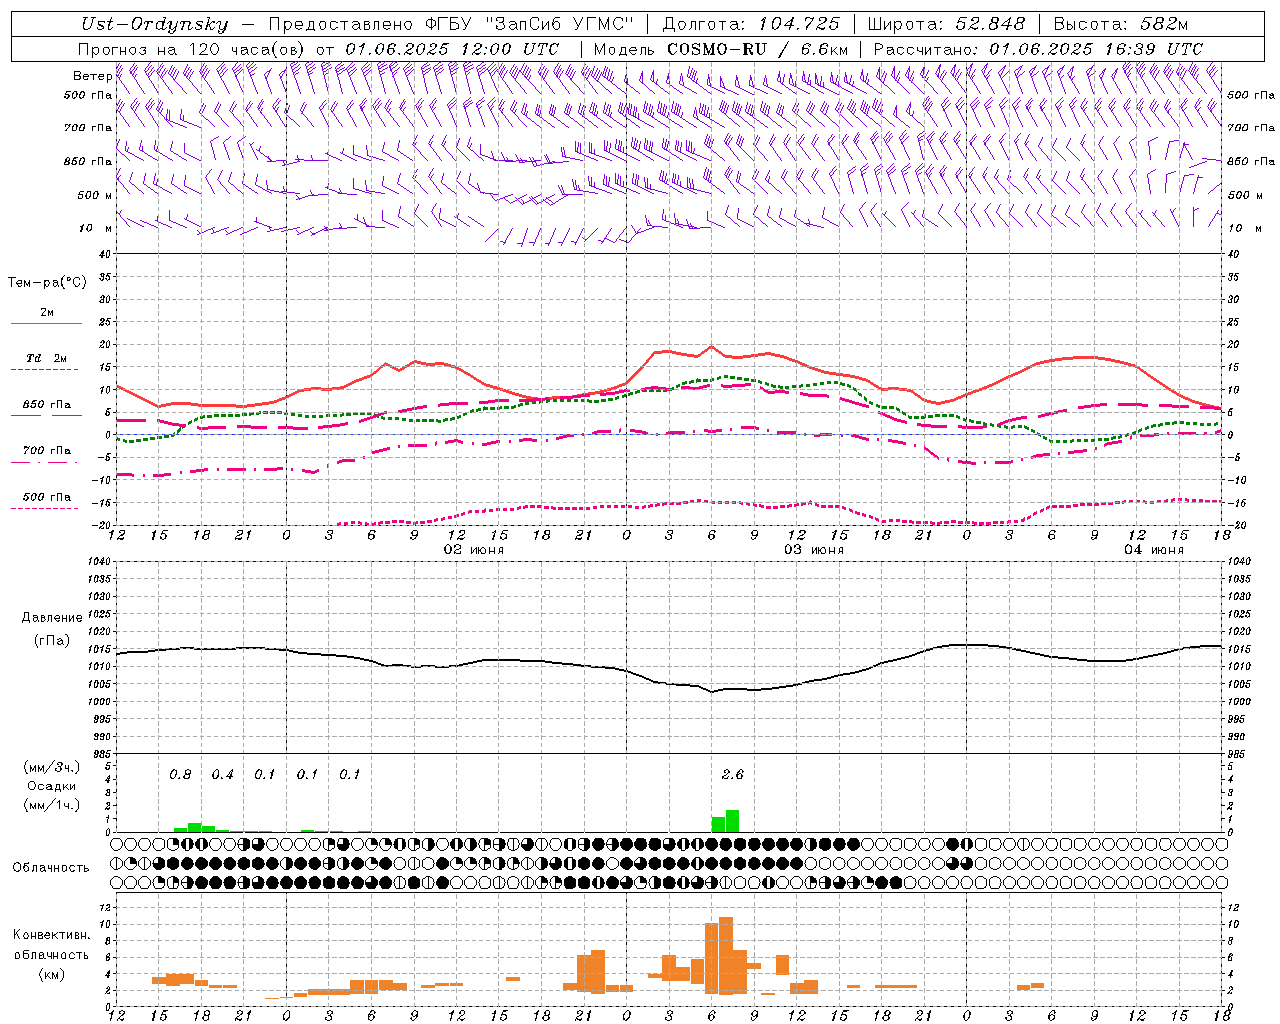This screenshot has width=1280, height=1024.
Task: Click the latitude value 'Широта: 52.848'
Action: tap(946, 25)
